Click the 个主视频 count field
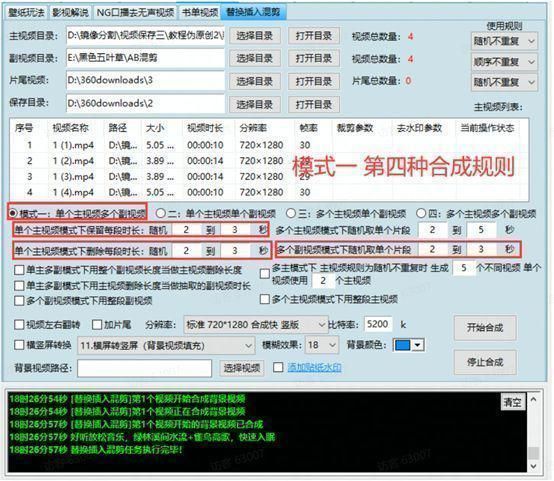This screenshot has width=554, height=481. pyautogui.click(x=323, y=281)
